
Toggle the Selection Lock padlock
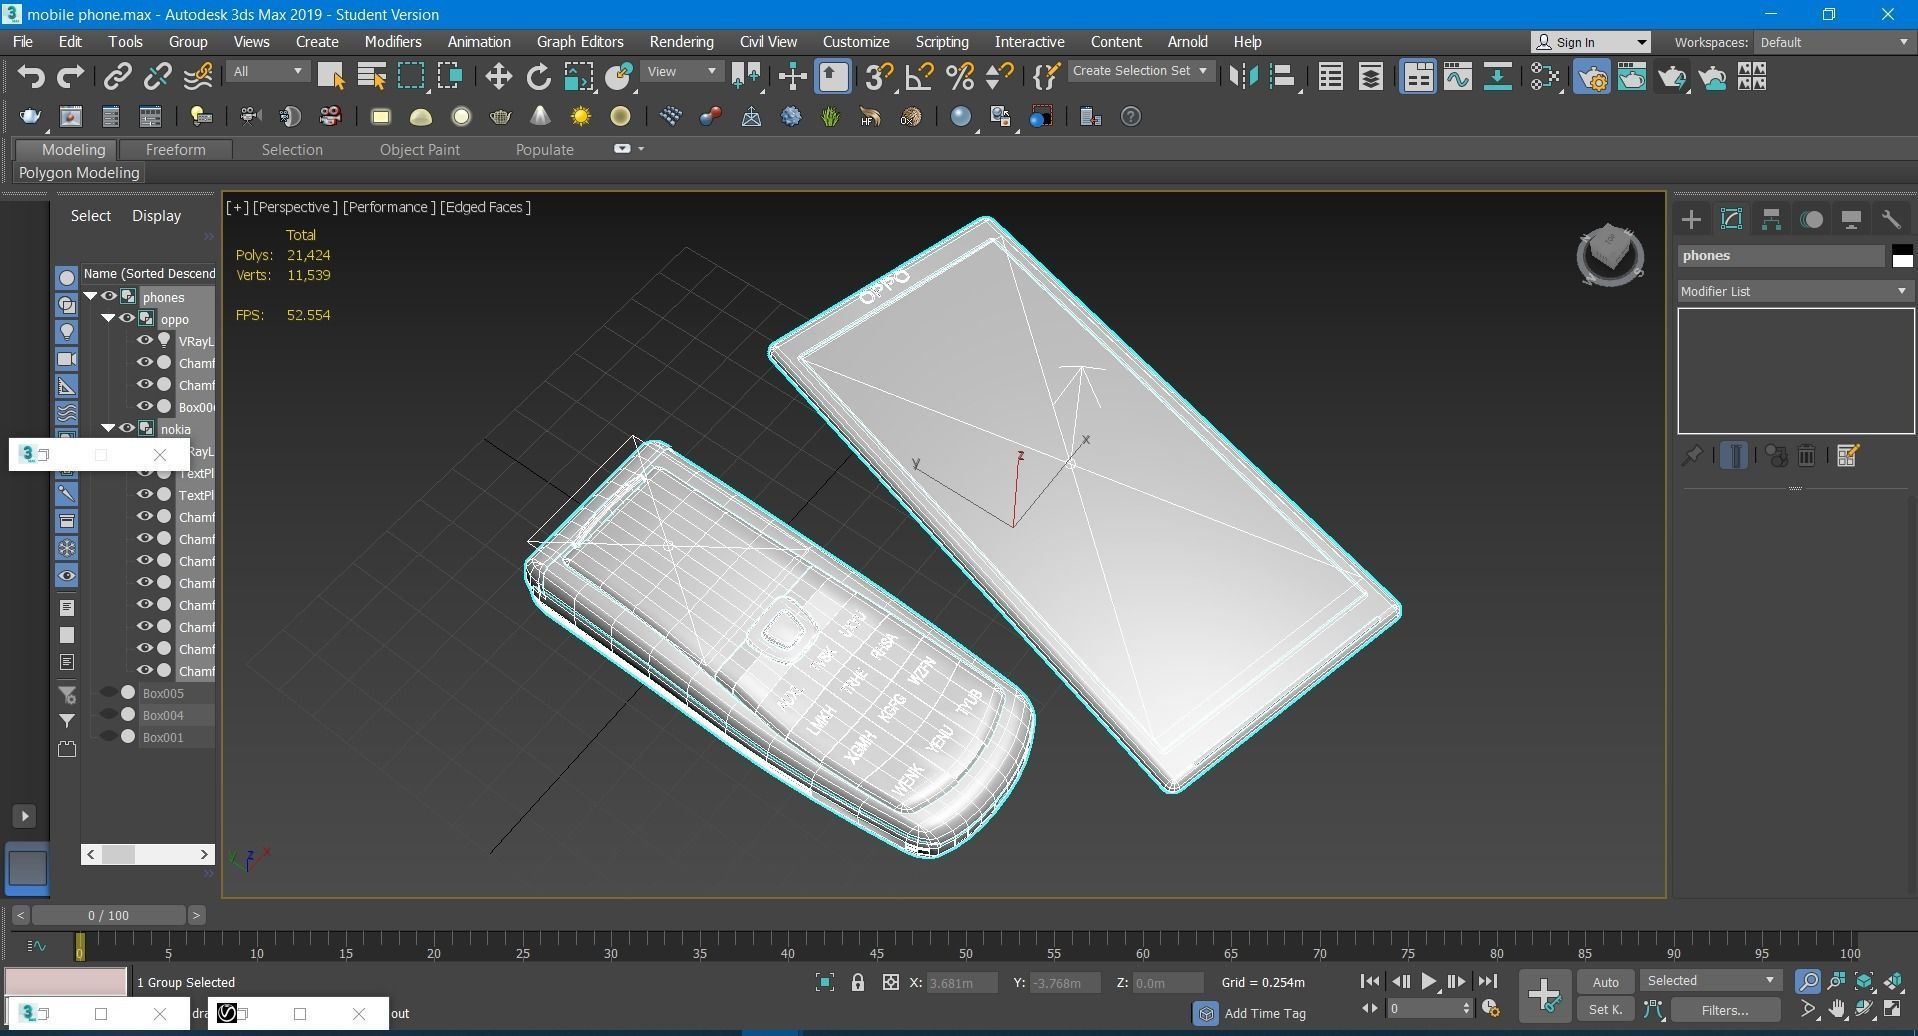[857, 982]
